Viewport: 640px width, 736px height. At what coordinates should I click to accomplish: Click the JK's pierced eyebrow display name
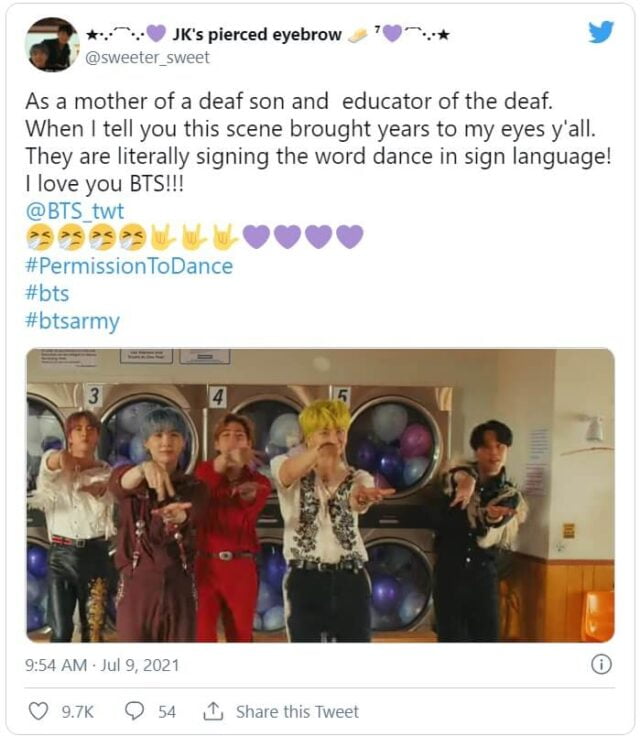257,34
